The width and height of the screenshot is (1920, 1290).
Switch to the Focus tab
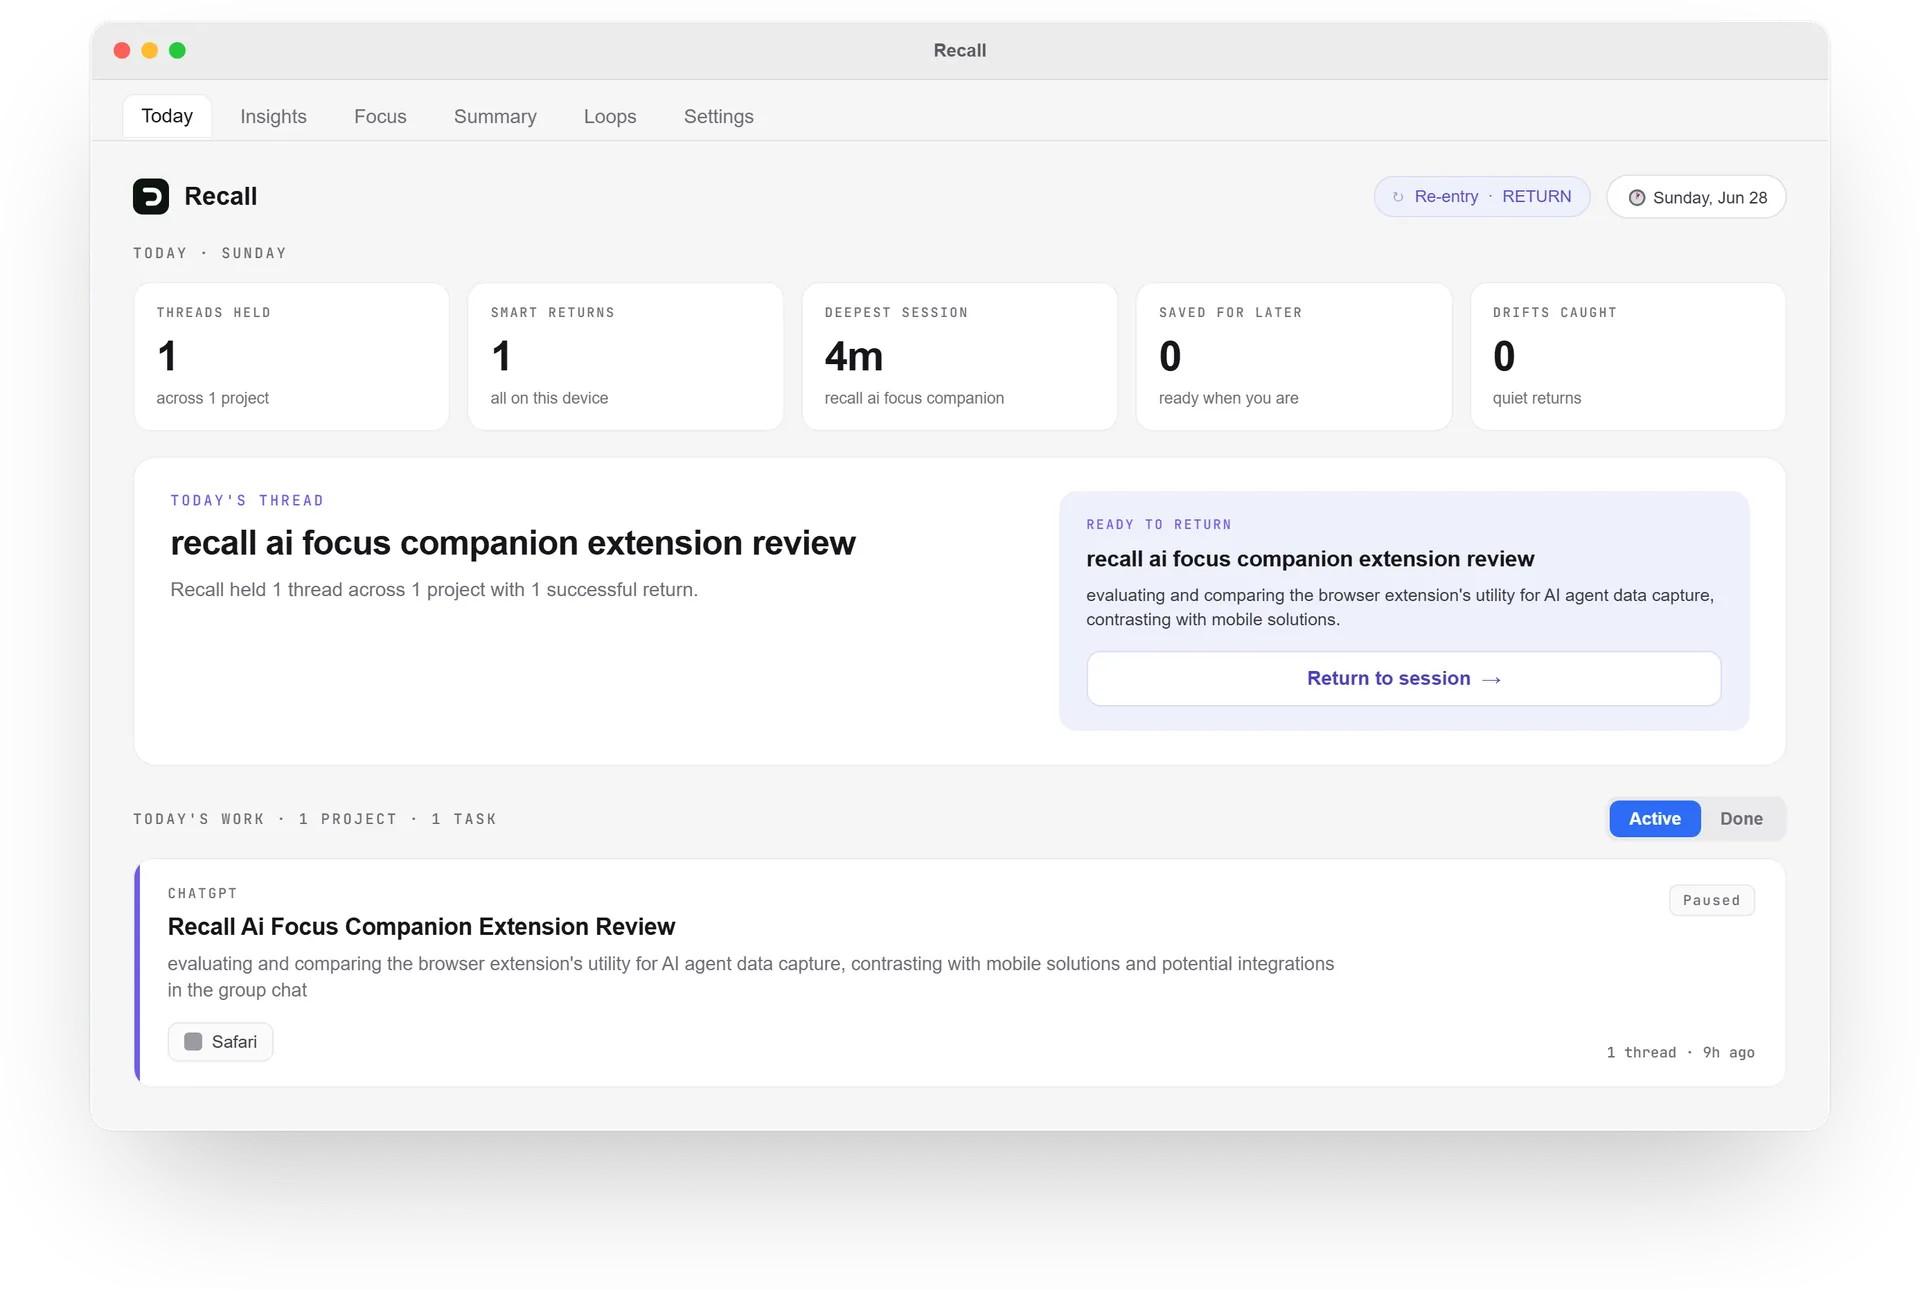[380, 116]
